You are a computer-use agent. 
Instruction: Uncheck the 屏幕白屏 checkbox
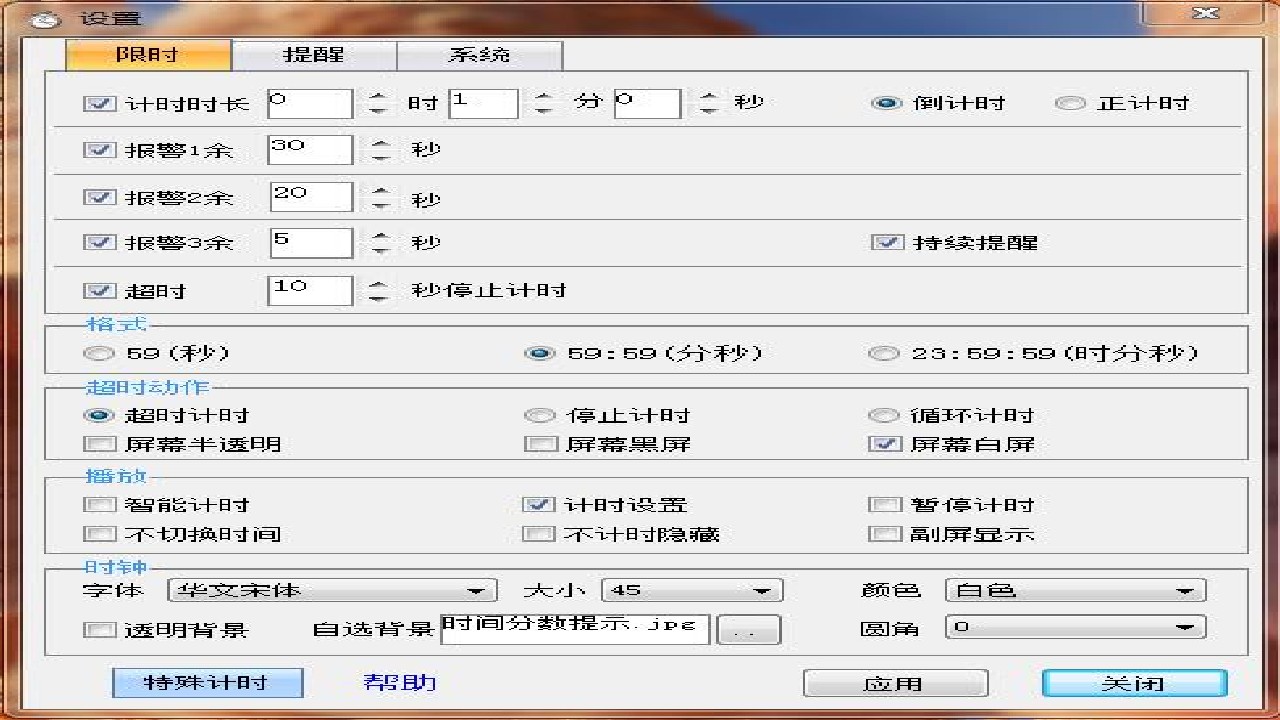coord(886,444)
